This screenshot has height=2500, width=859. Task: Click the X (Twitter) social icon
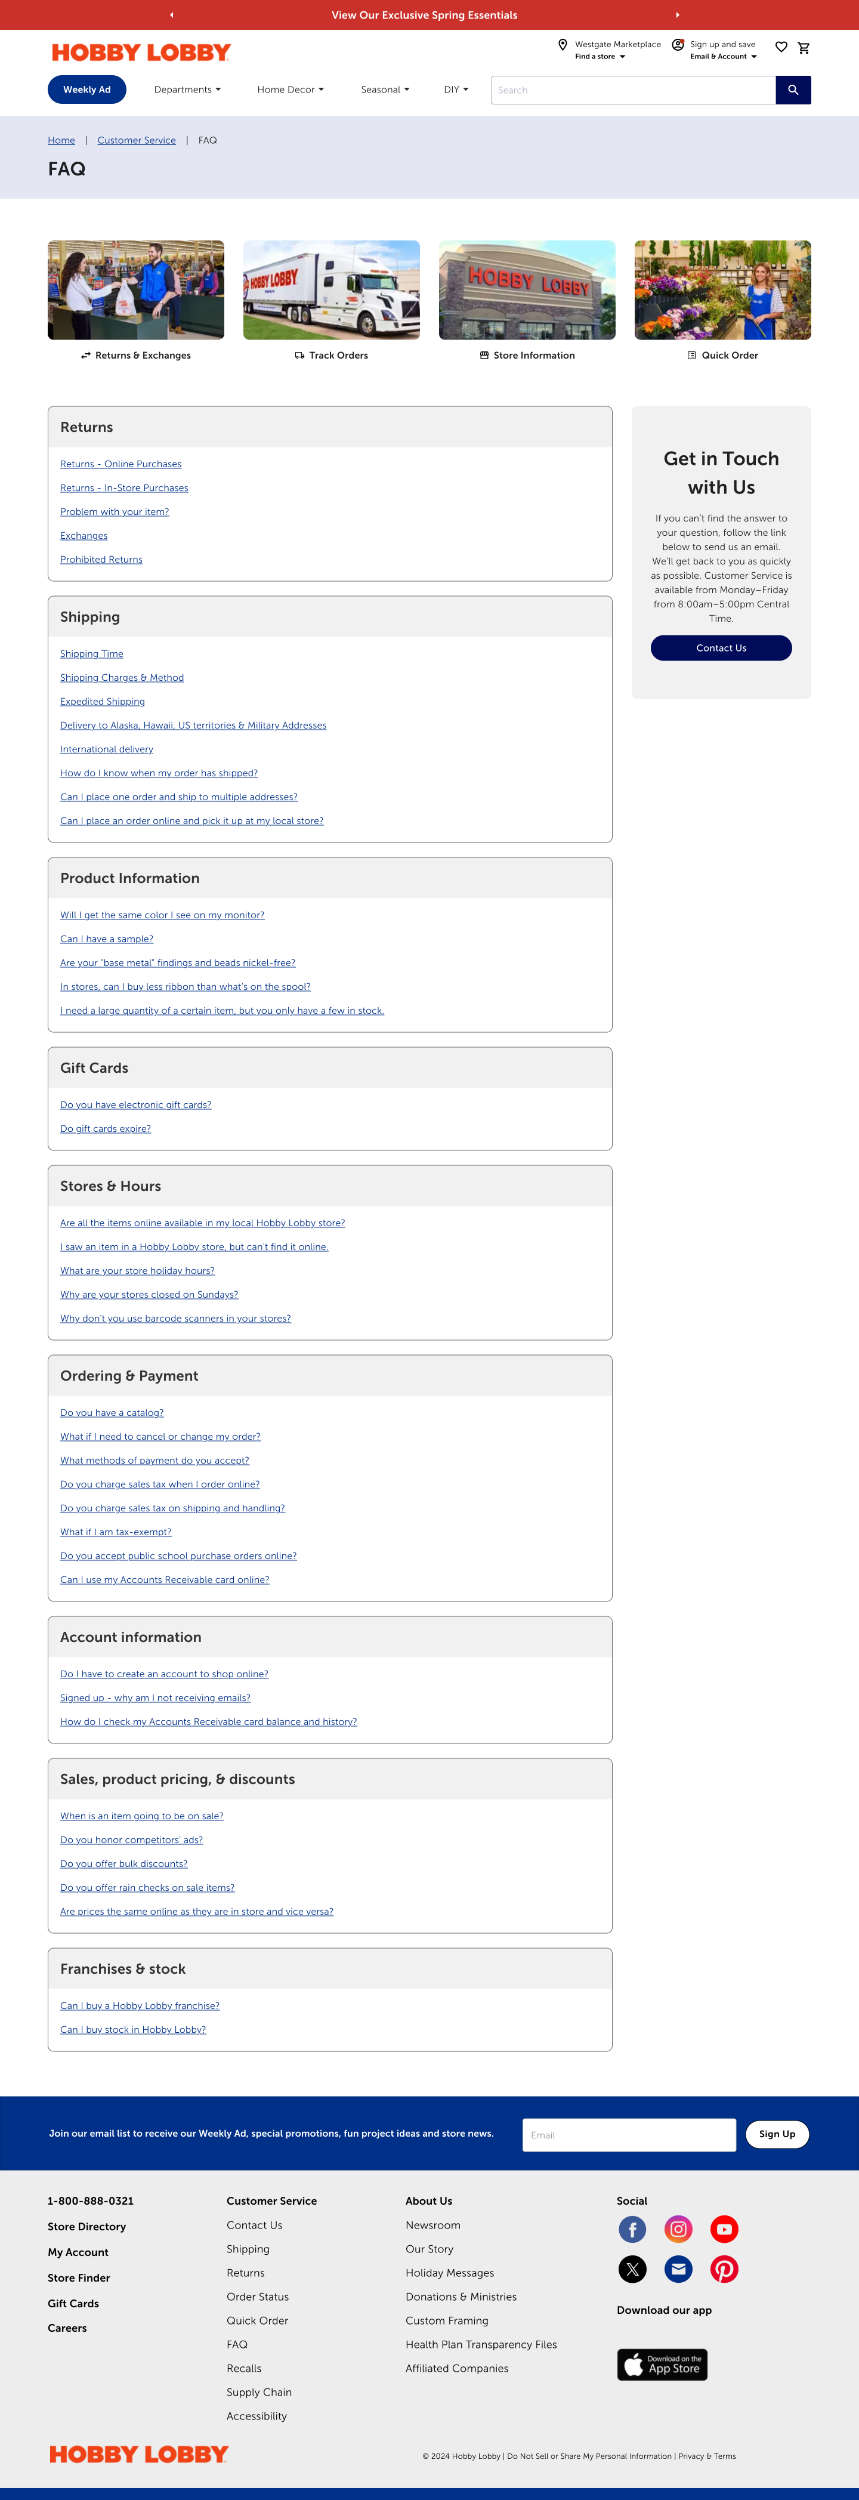tap(632, 2270)
